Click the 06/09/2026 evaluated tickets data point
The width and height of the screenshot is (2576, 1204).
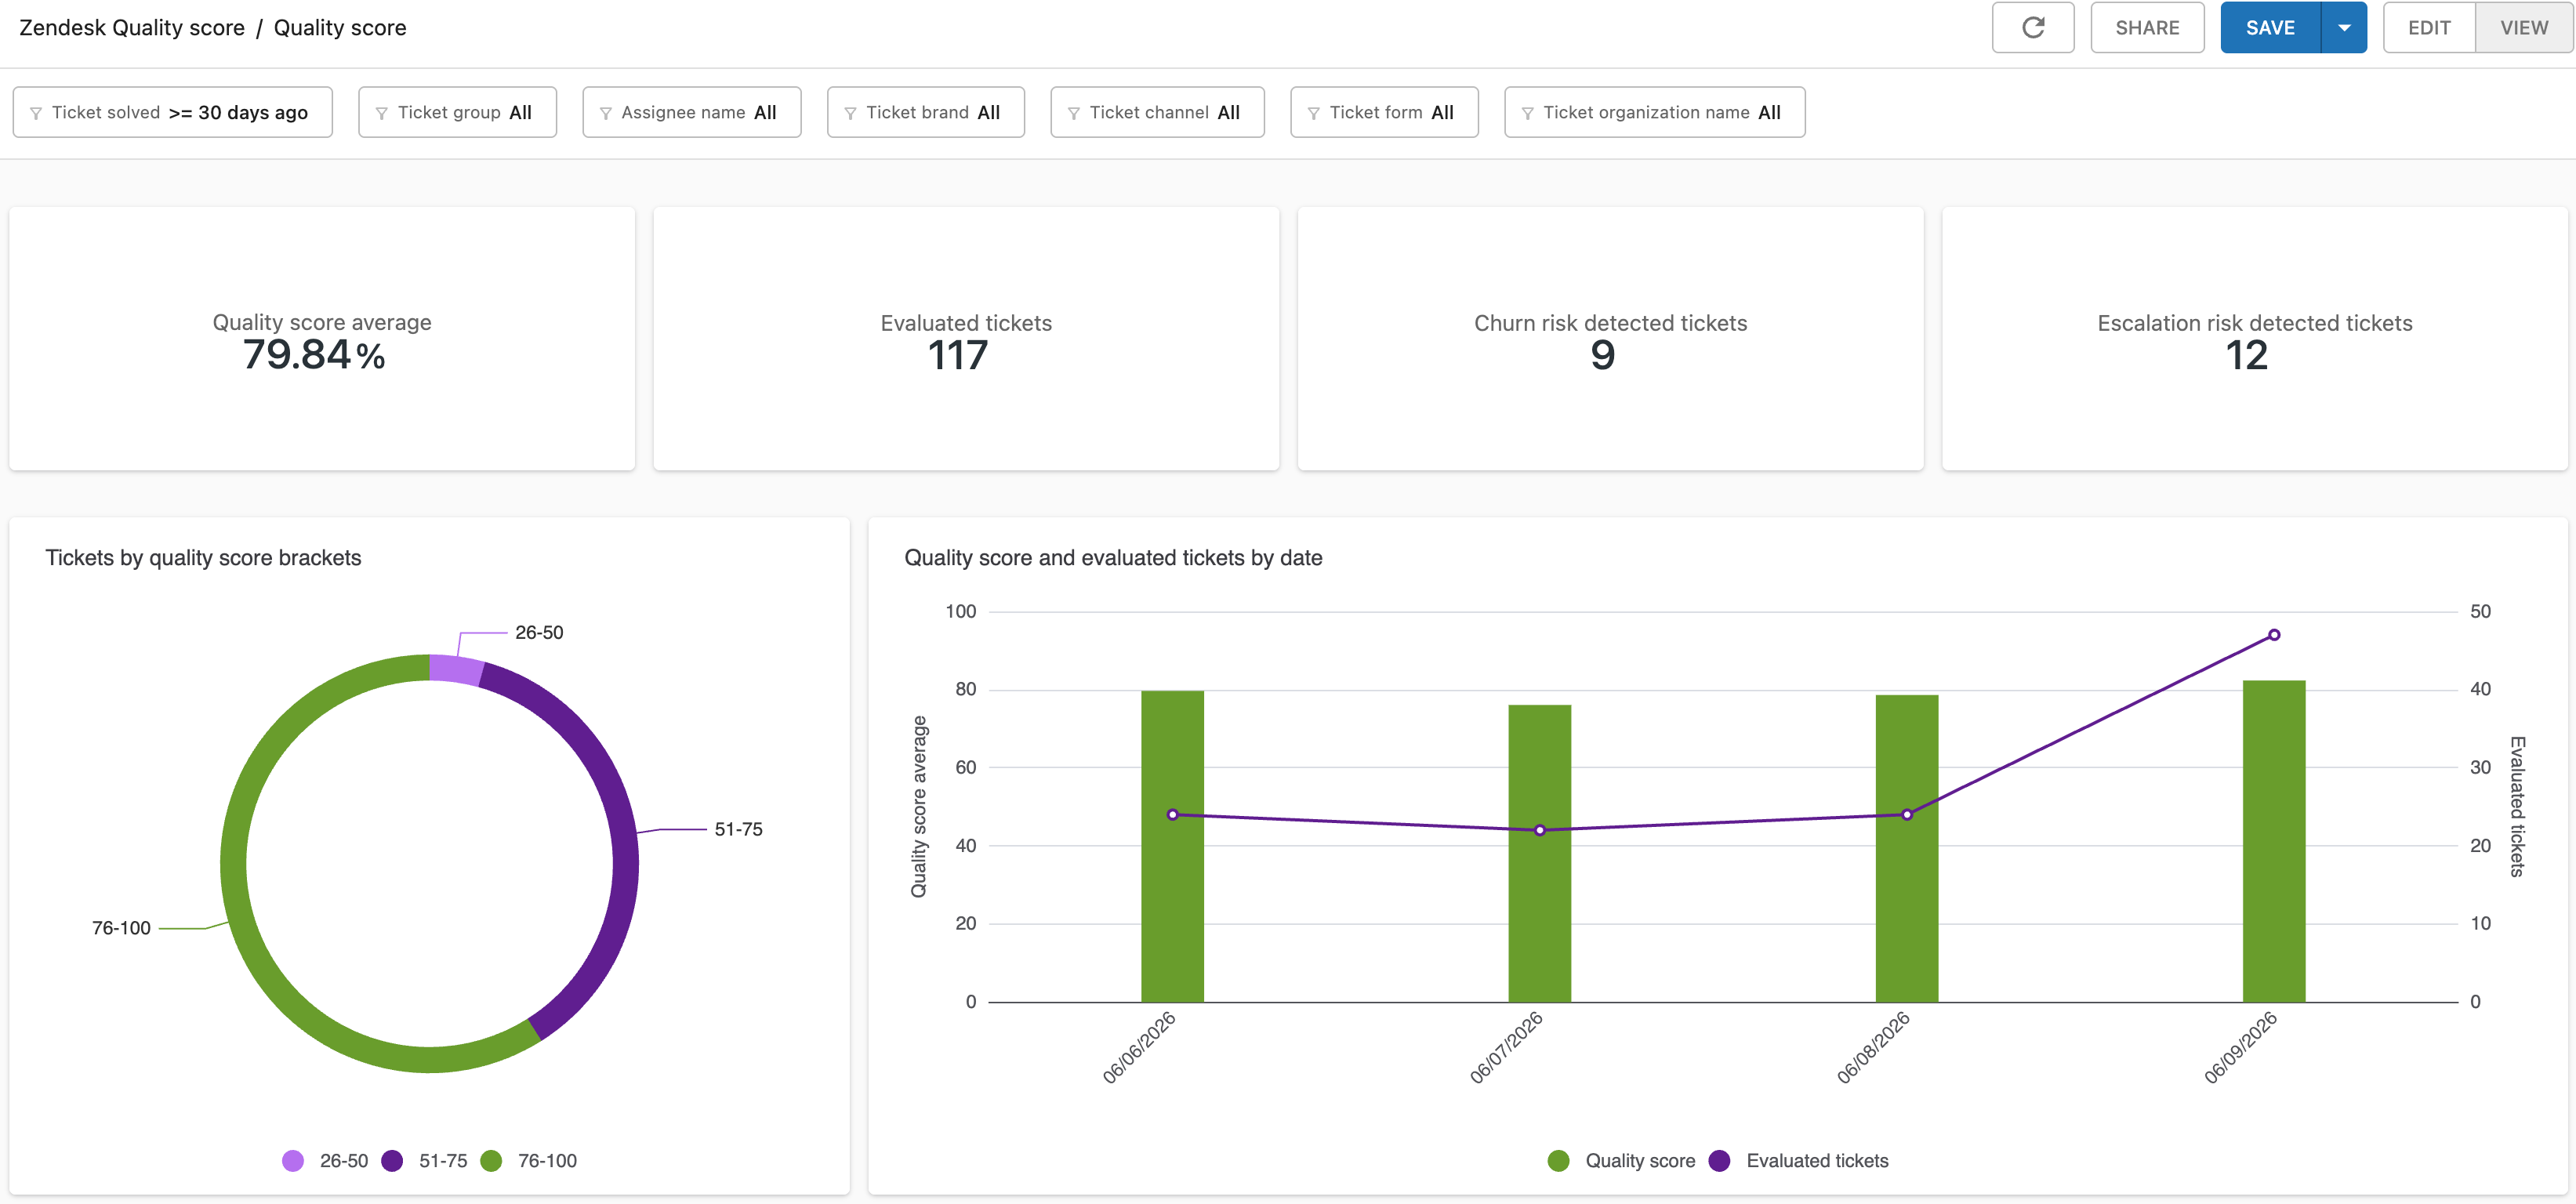point(2273,635)
